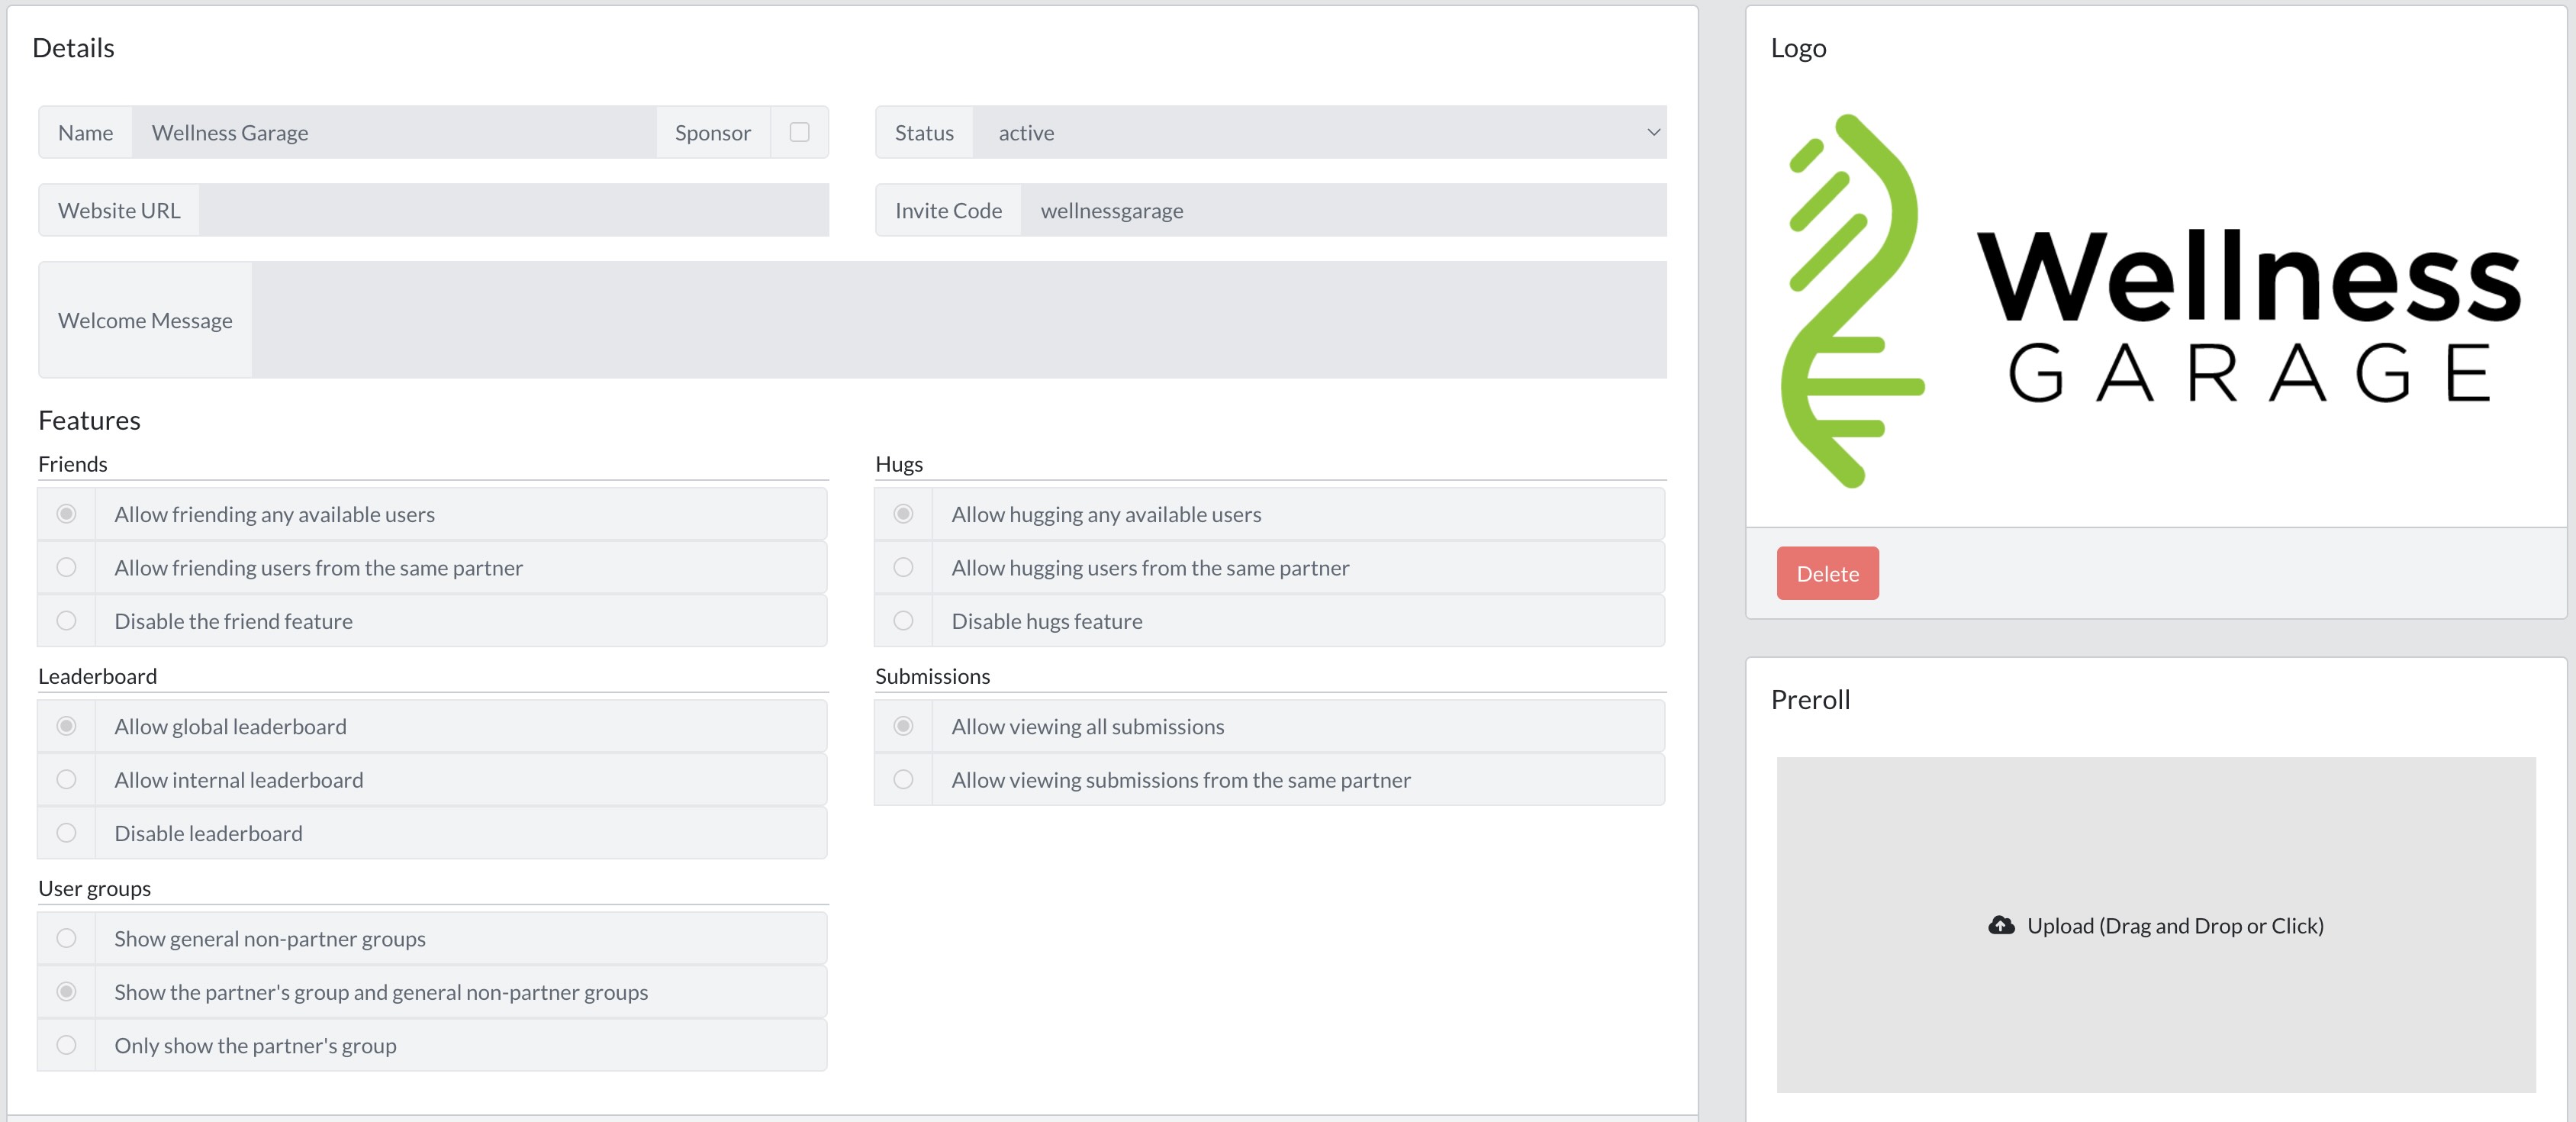Viewport: 2576px width, 1122px height.
Task: Delete the logo image
Action: click(1826, 573)
